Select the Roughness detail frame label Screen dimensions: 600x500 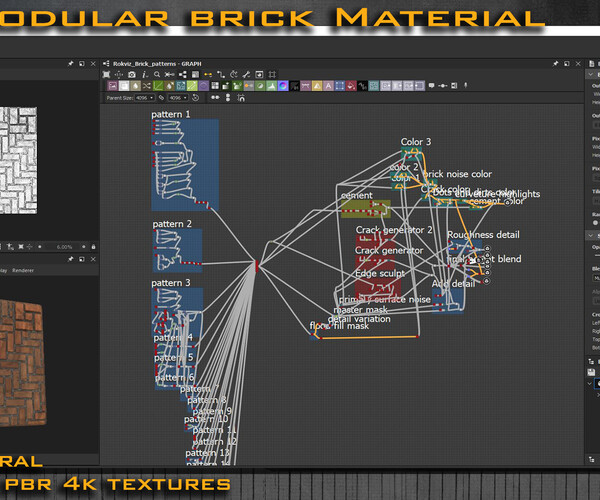point(484,235)
